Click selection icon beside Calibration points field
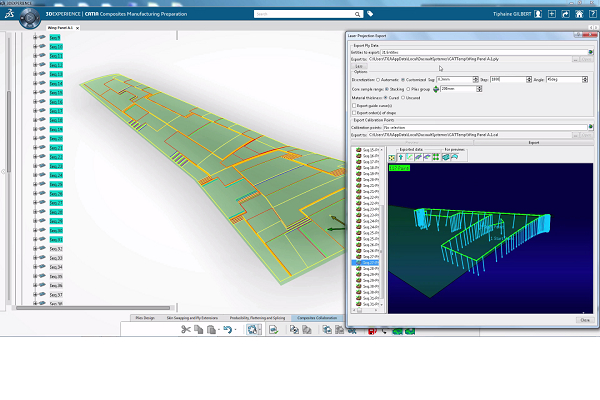 pos(591,127)
